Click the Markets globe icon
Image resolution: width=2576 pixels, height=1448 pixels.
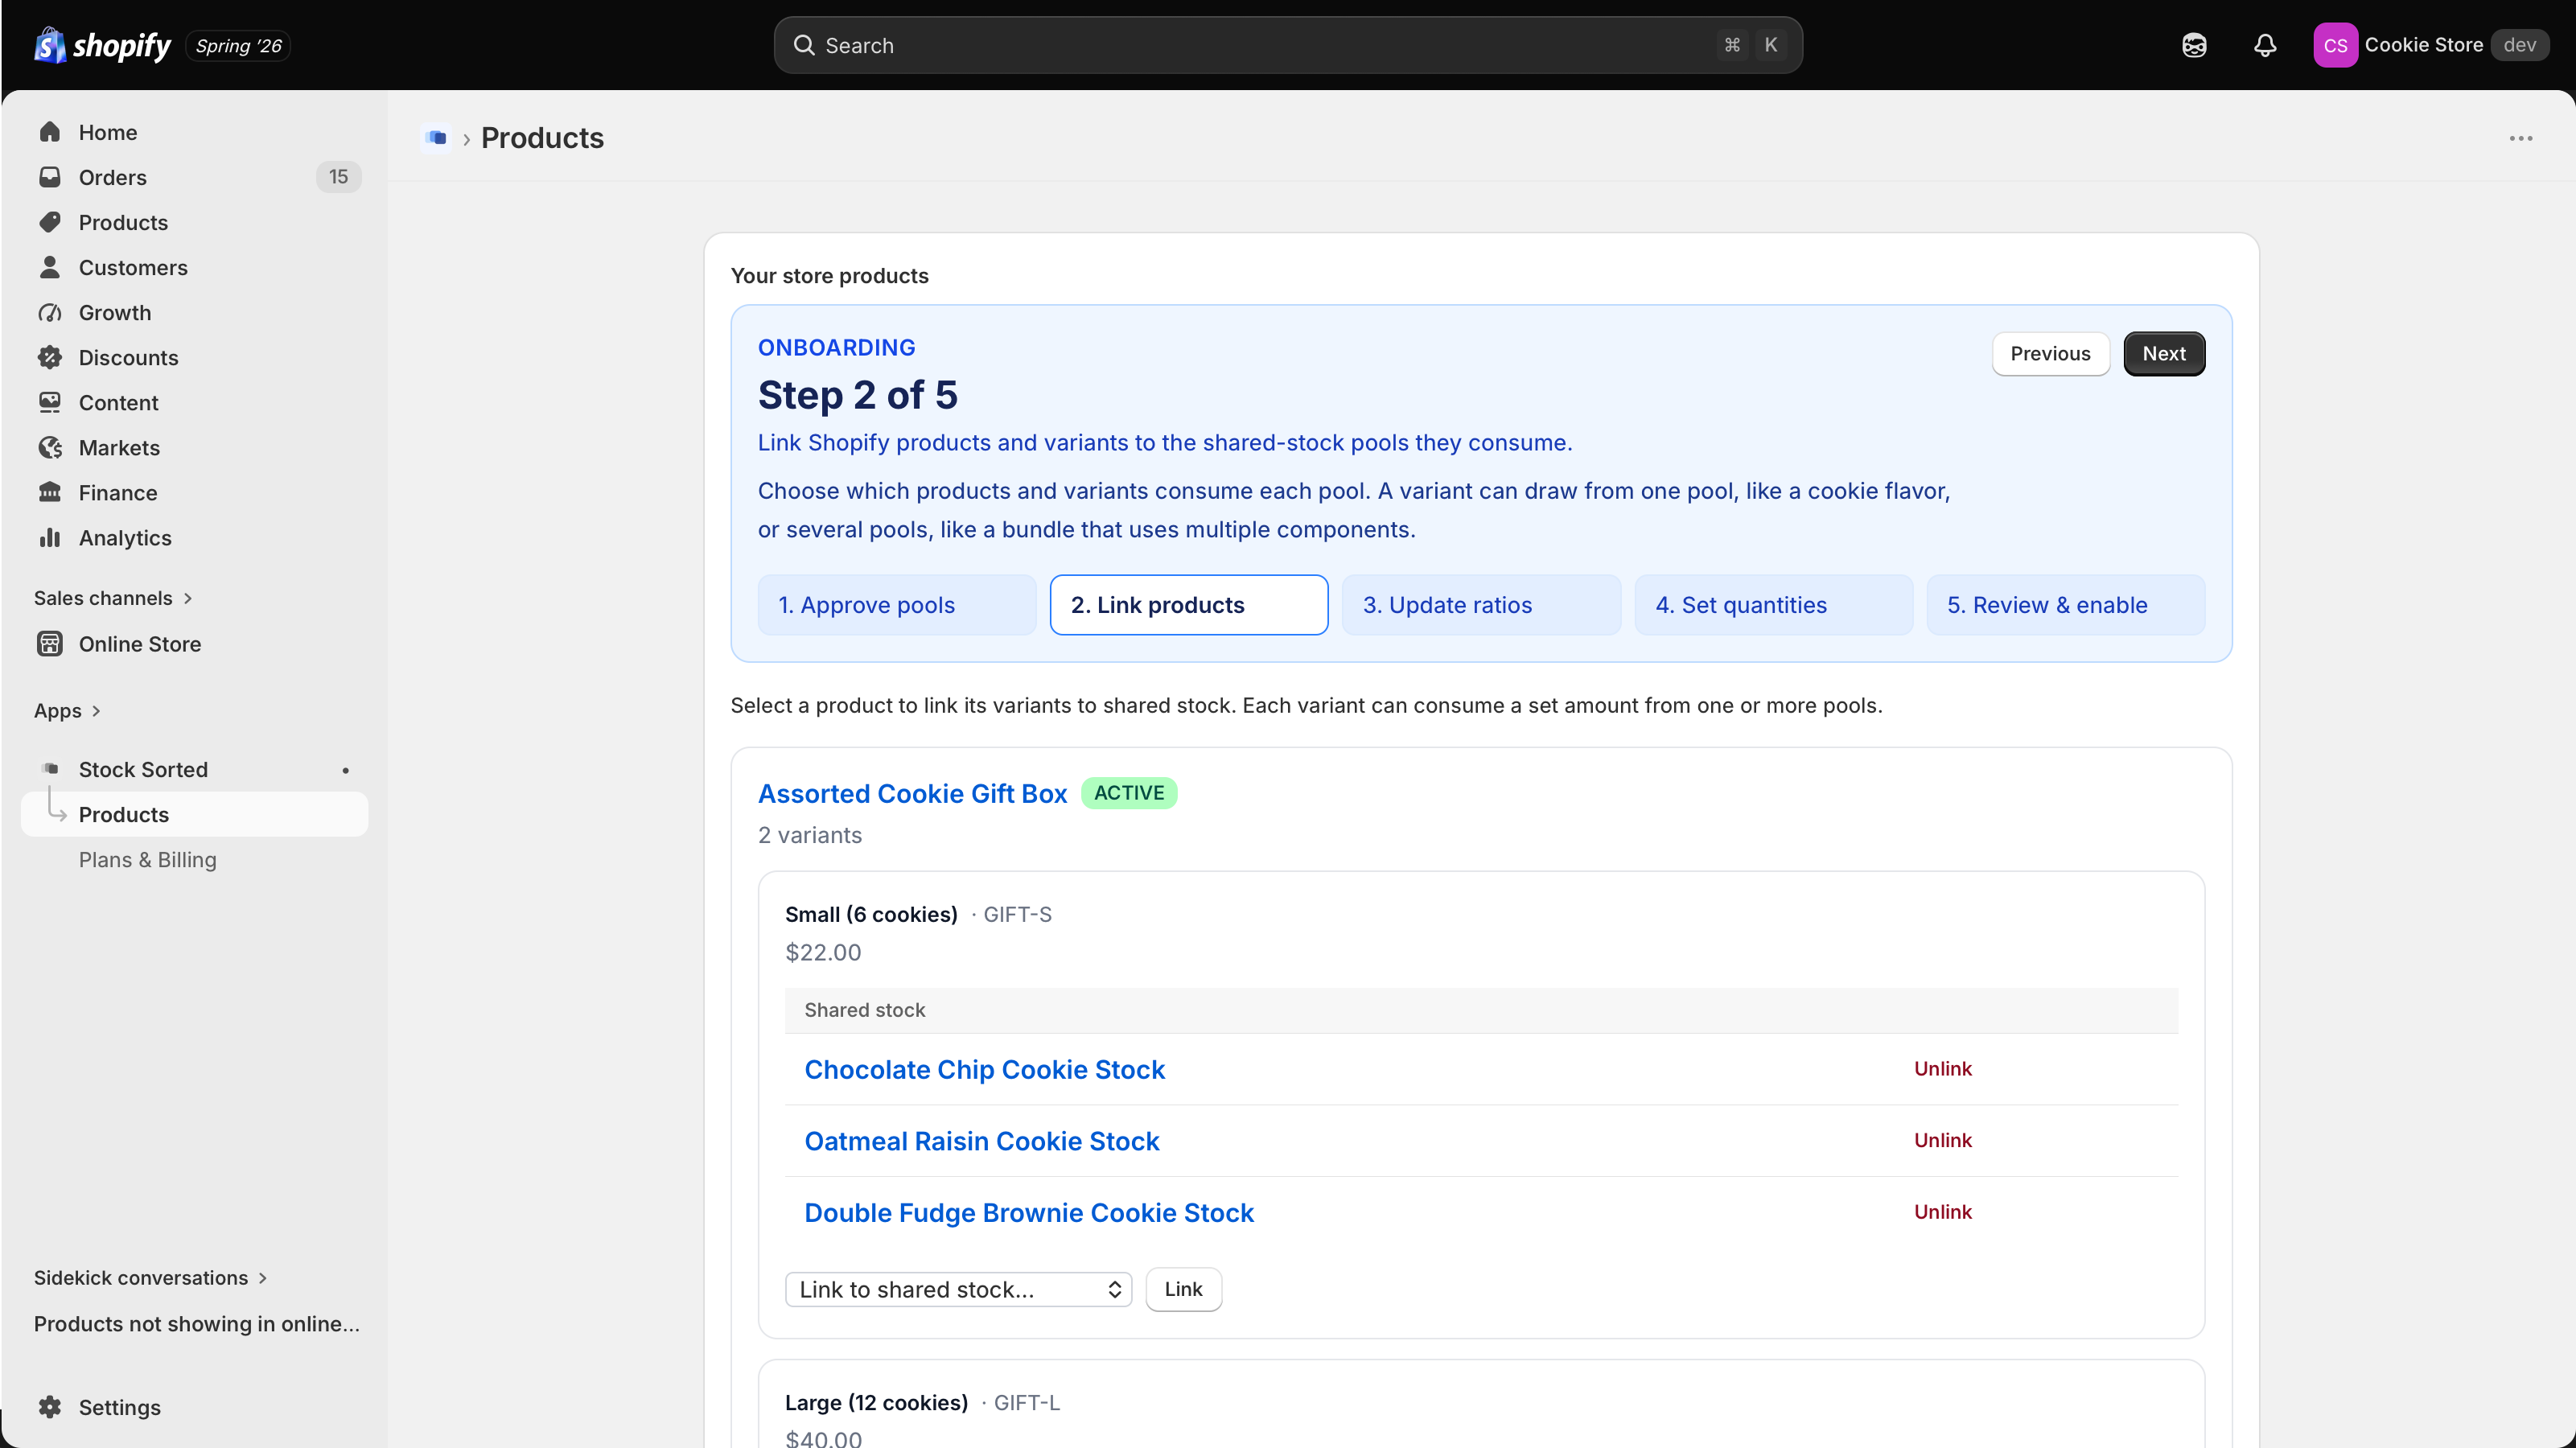50,447
